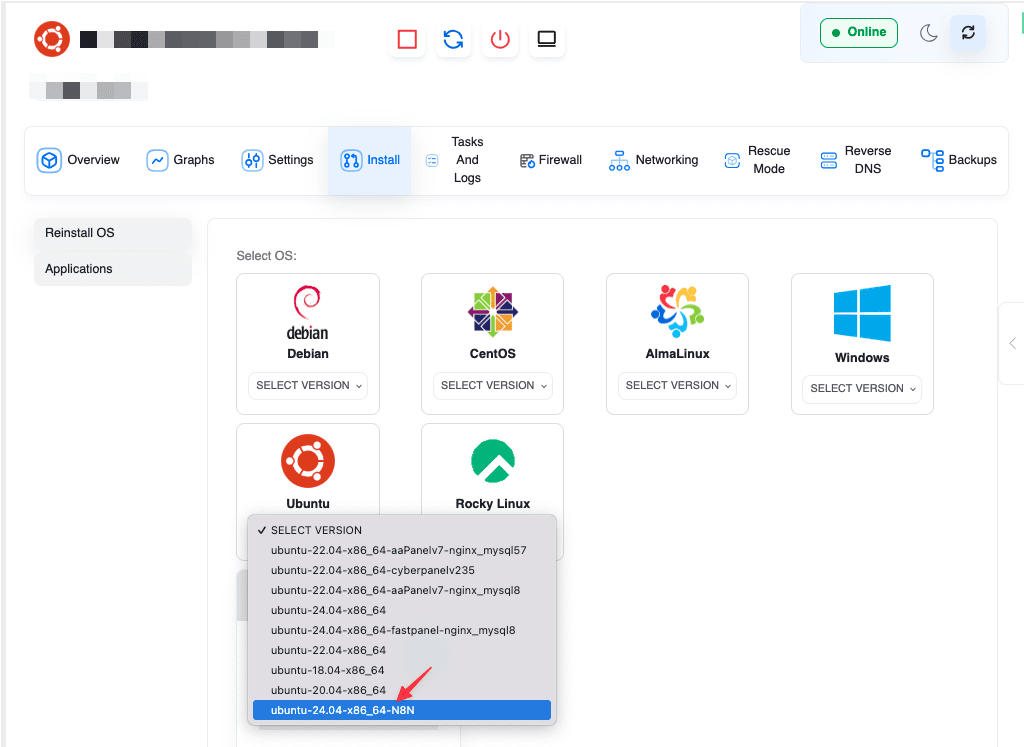Open Windows SELECT VERSION dropdown
Screen dimensions: 1024x747
(862, 389)
